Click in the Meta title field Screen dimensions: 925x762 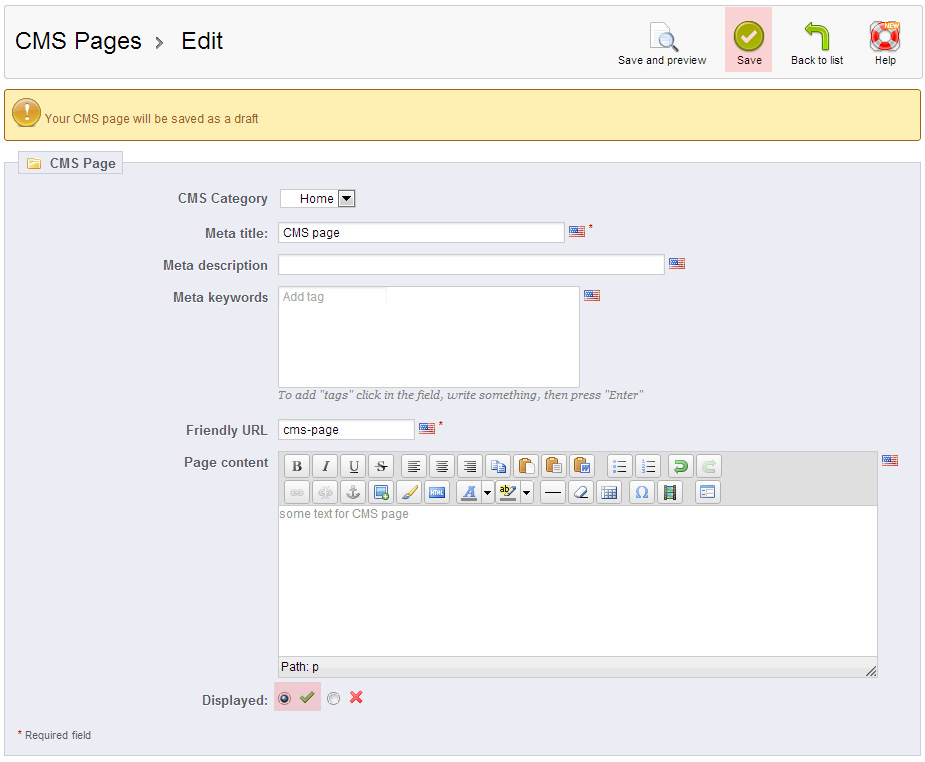tap(421, 233)
